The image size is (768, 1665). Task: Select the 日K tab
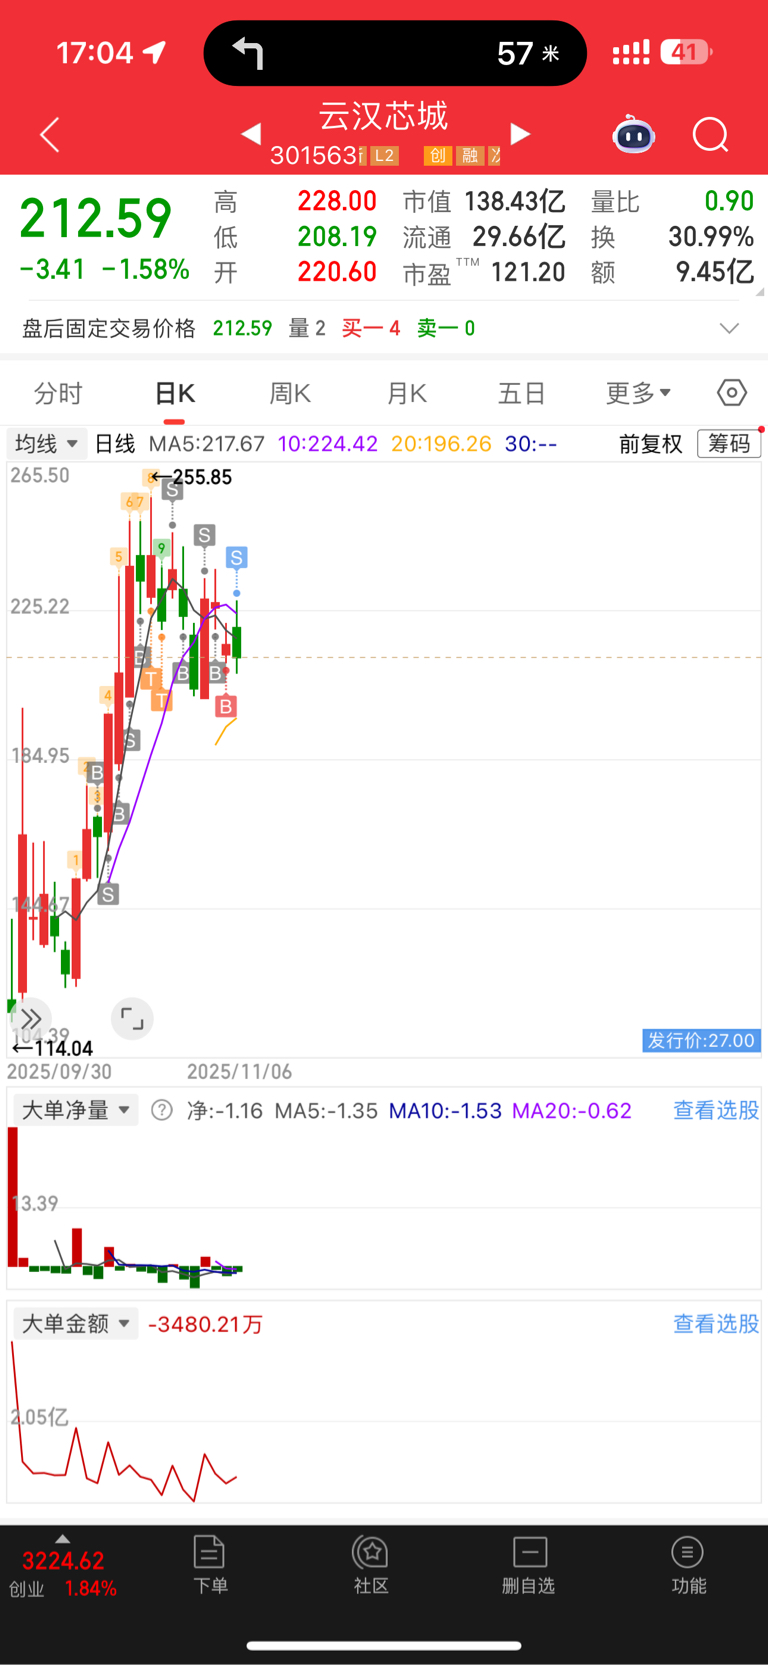[175, 393]
